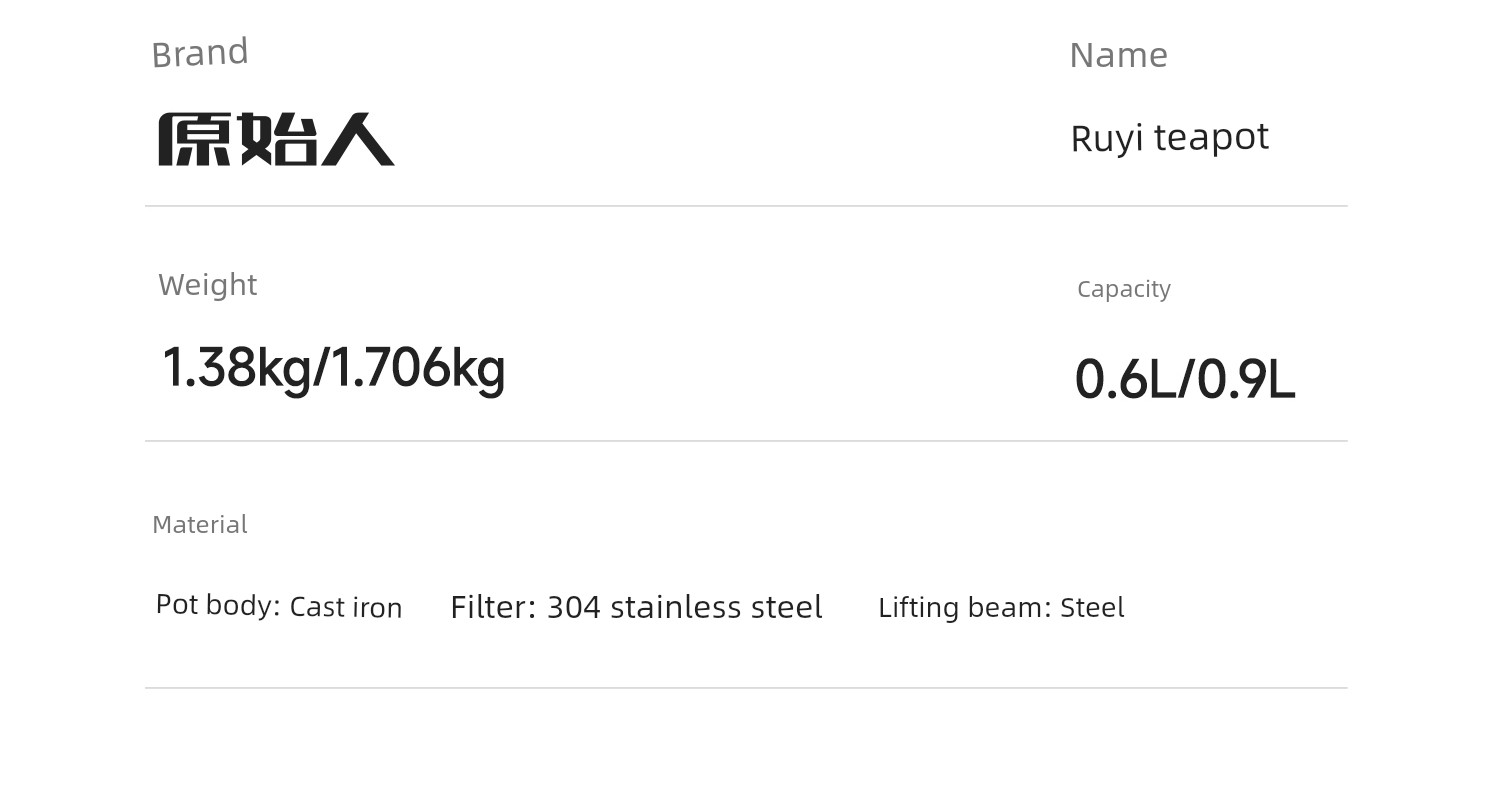Click the Filter: label
The width and height of the screenshot is (1500, 792).
(x=494, y=607)
